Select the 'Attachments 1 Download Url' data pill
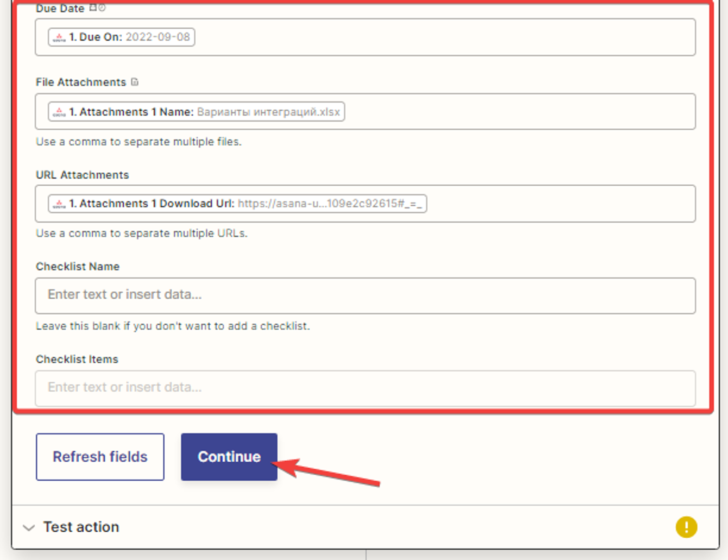This screenshot has height=560, width=728. point(238,204)
